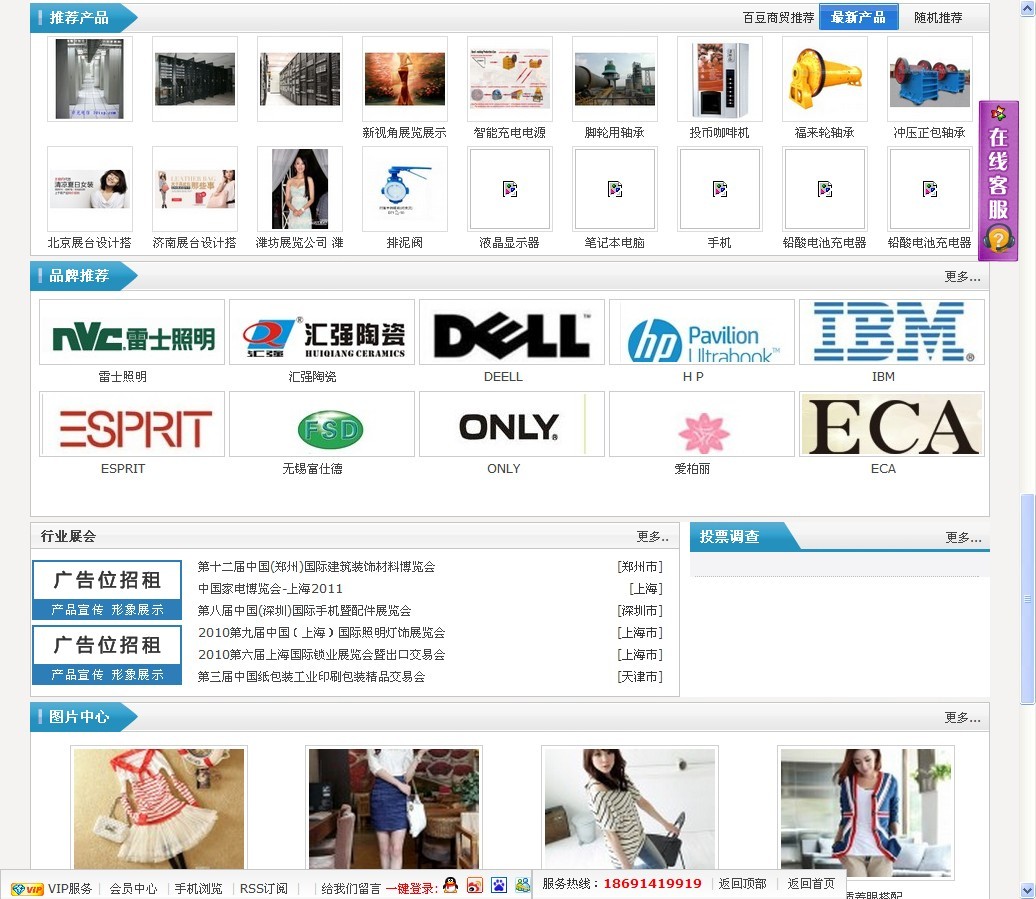1036x899 pixels.
Task: Click the RSS订阅 link
Action: (x=264, y=889)
